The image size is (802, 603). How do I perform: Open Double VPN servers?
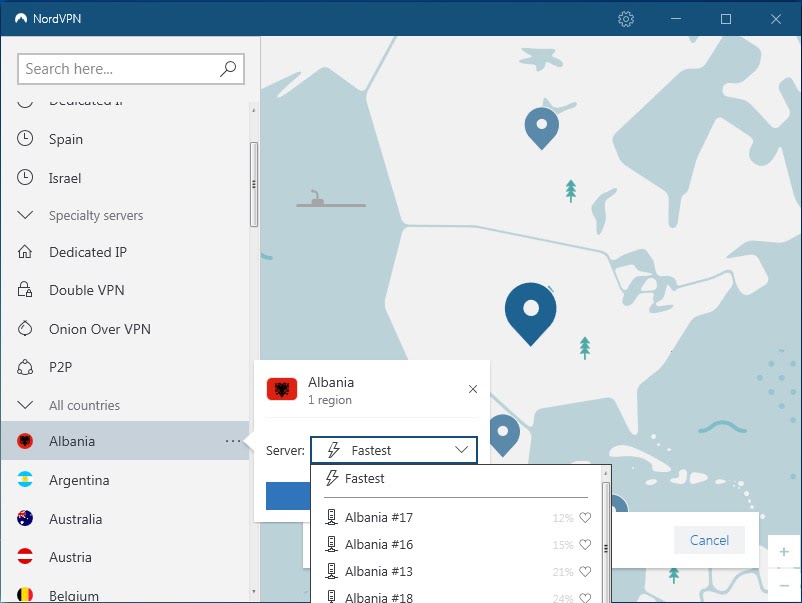pyautogui.click(x=125, y=290)
